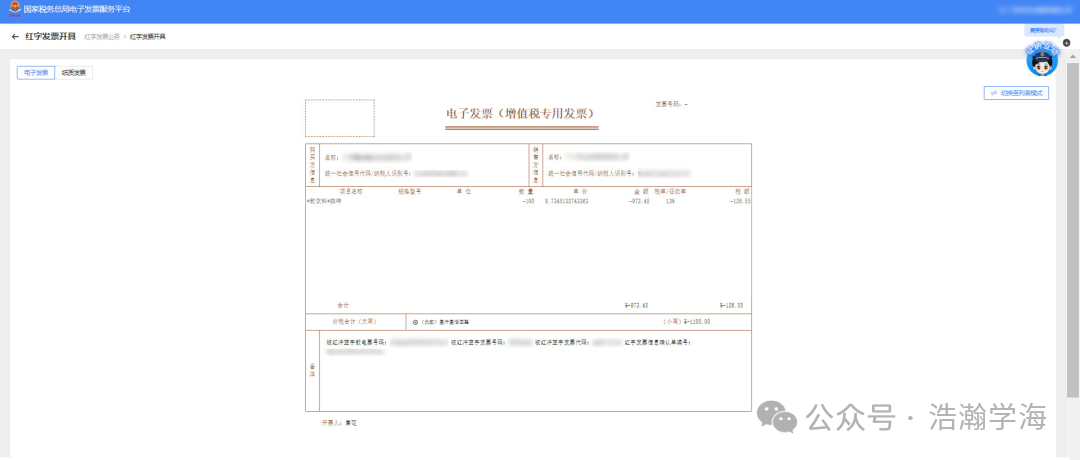Click the back arrow beside 红字发票开具
Viewport: 1080px width, 460px height.
click(x=15, y=36)
